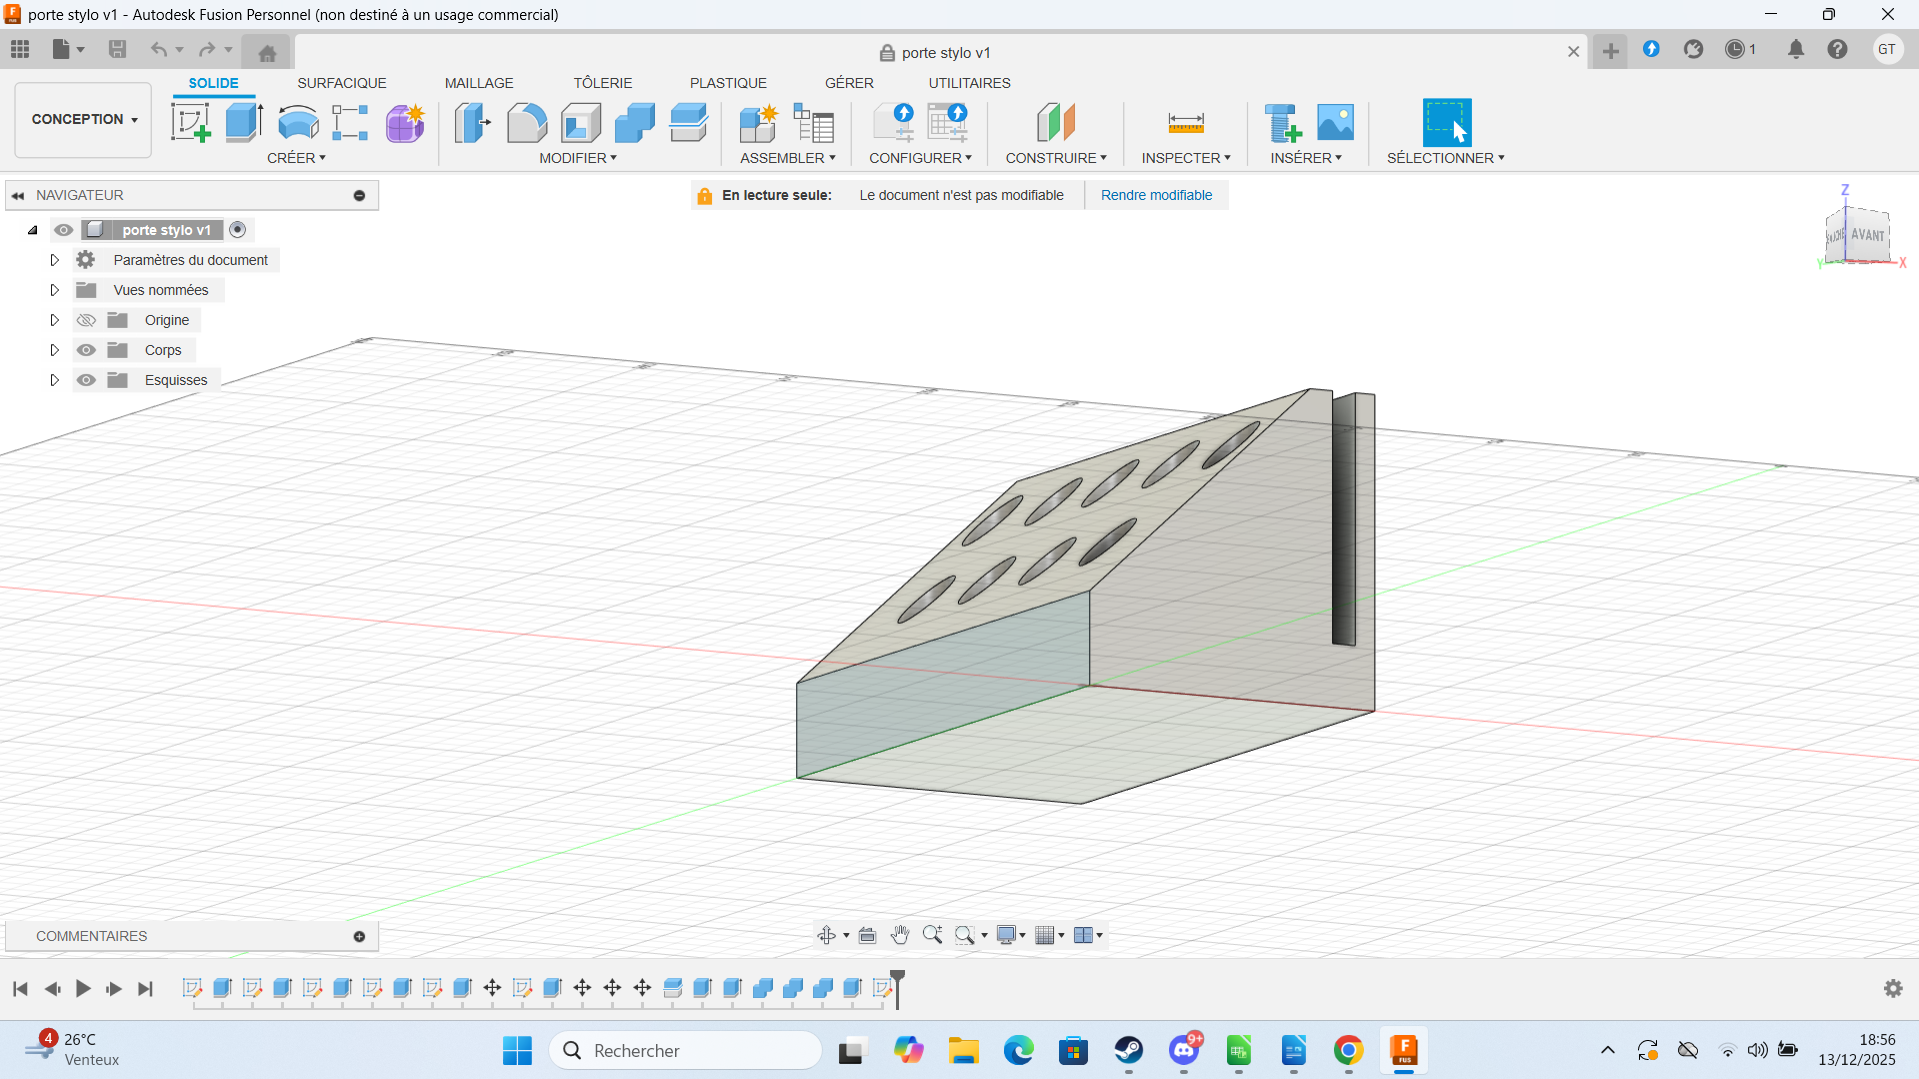Screen dimensions: 1919x1079
Task: Select the Extrude tool icon
Action: [243, 123]
